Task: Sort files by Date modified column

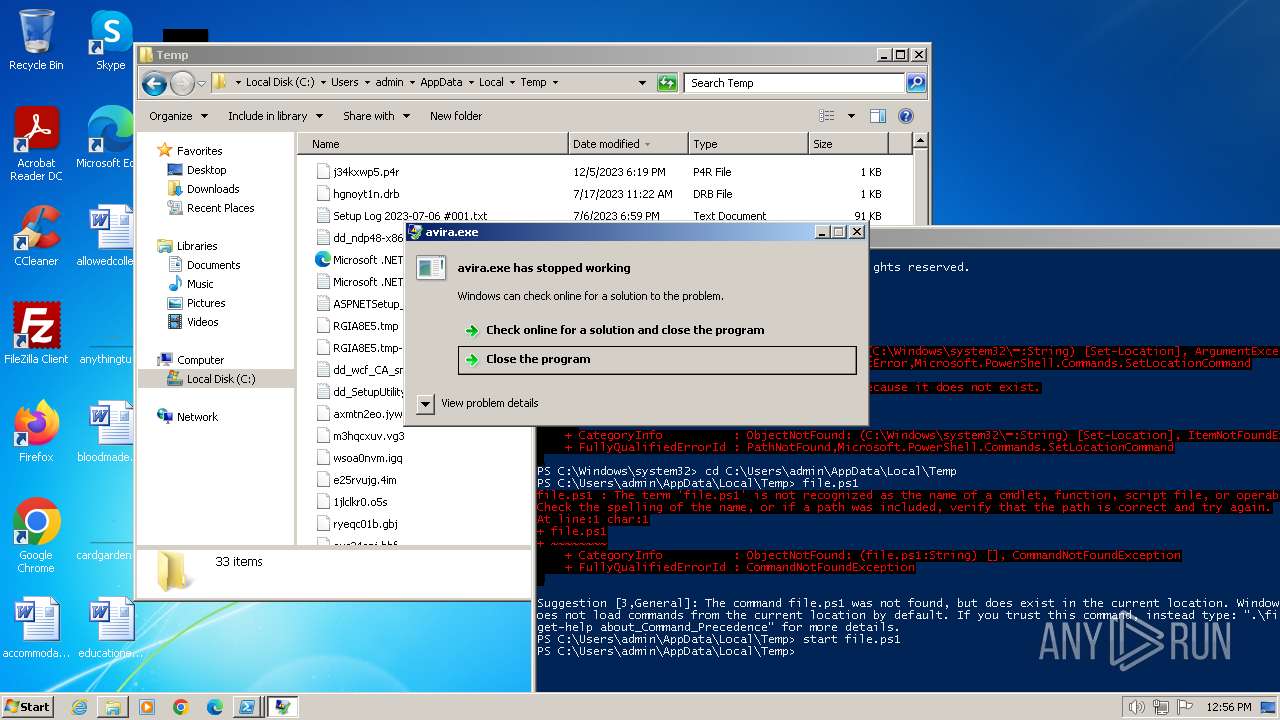Action: [x=628, y=144]
